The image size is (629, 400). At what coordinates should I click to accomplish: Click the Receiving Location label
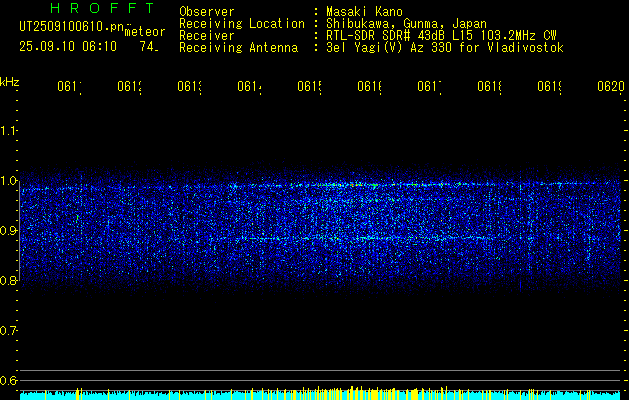point(242,24)
